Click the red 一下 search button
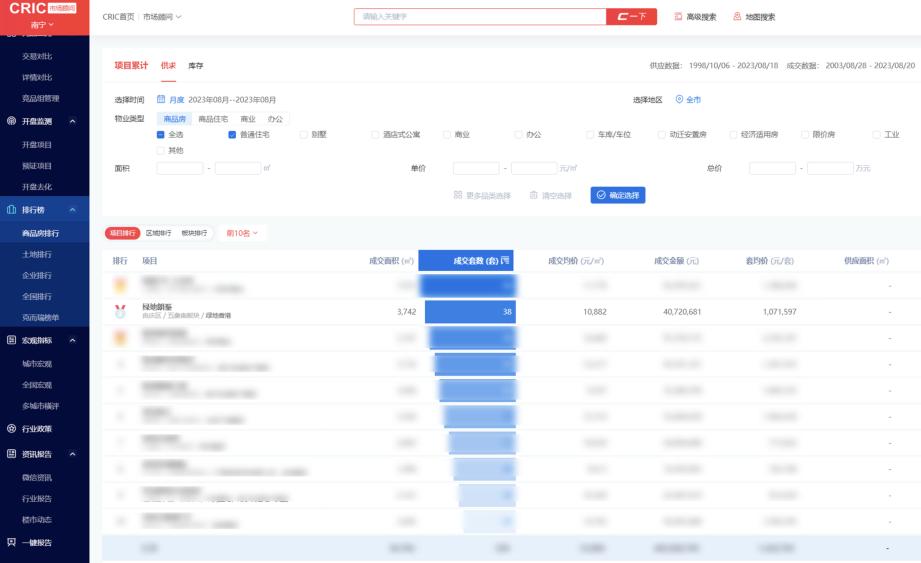 coord(633,17)
